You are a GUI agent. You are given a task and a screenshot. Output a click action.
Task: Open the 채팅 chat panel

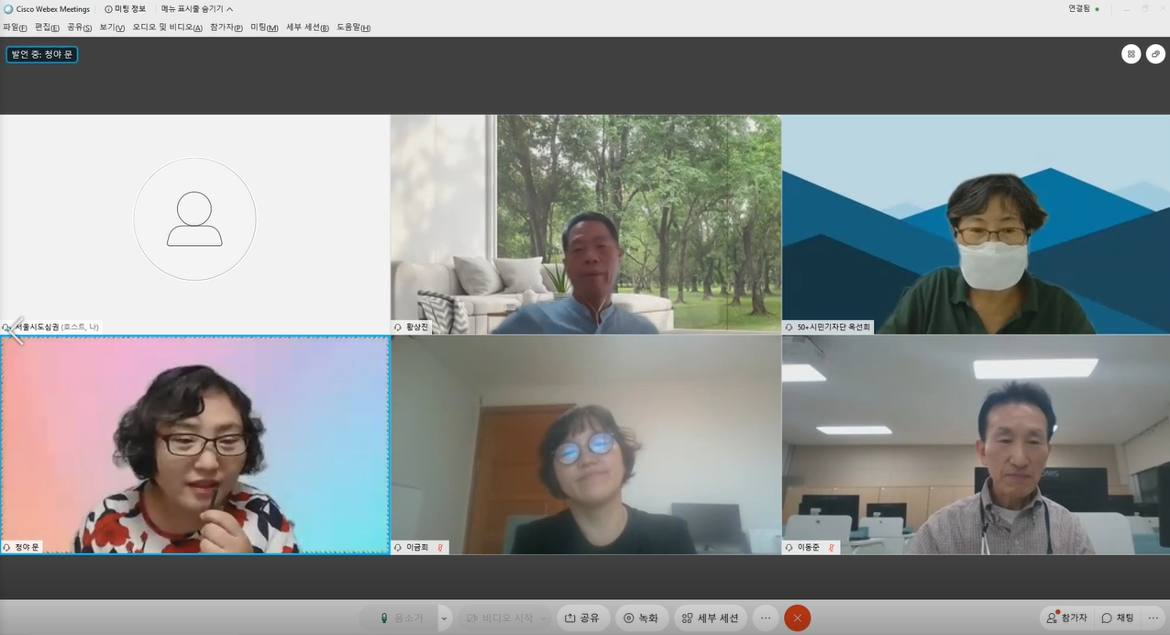tap(1118, 618)
